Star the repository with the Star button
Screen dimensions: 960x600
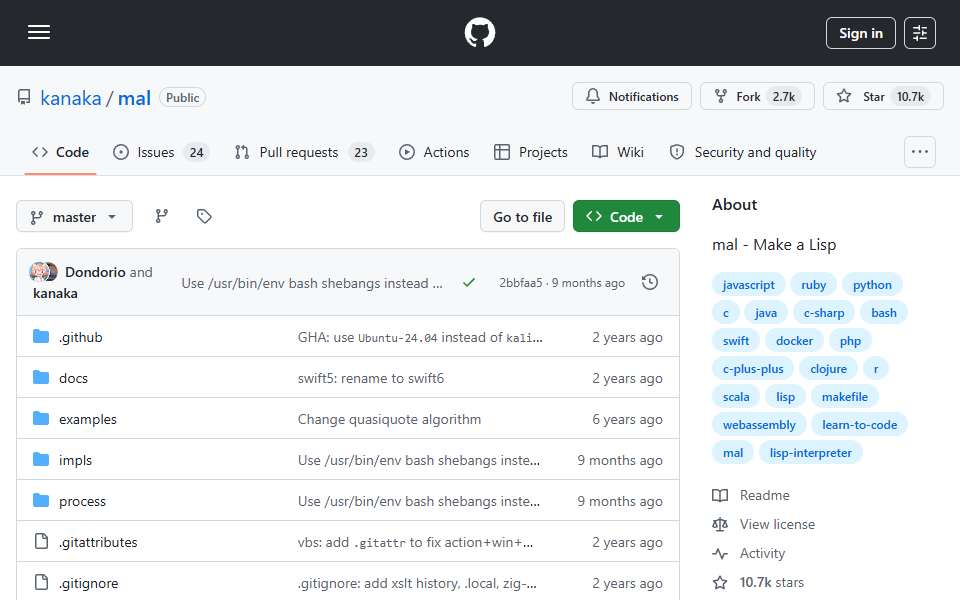pyautogui.click(x=883, y=97)
